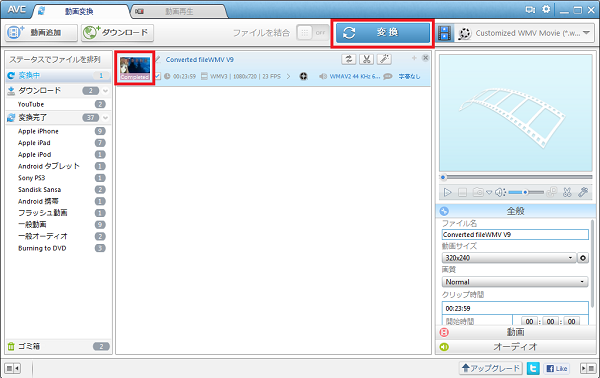Select Apple iPod in sidebar
This screenshot has height=378, width=600.
(x=58, y=155)
